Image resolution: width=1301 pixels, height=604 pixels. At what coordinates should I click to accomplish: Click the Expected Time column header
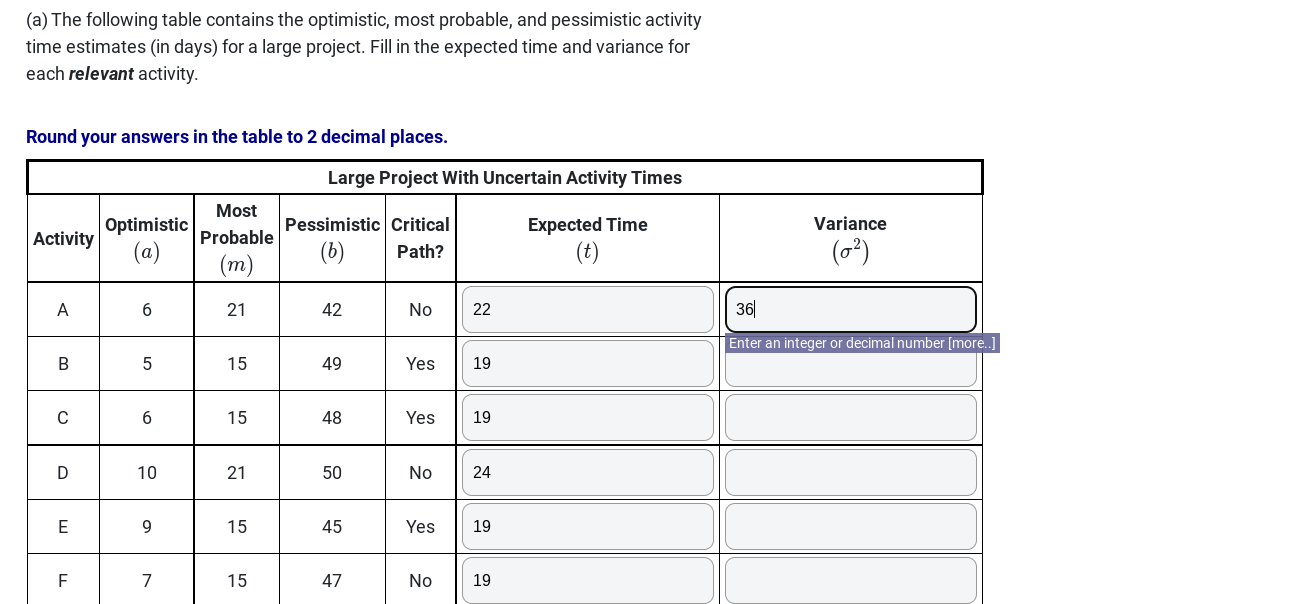[587, 237]
